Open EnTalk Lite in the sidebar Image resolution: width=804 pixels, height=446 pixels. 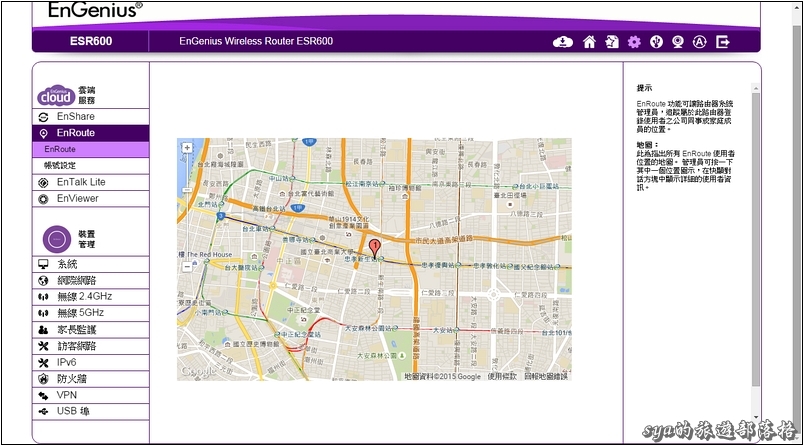[91, 182]
